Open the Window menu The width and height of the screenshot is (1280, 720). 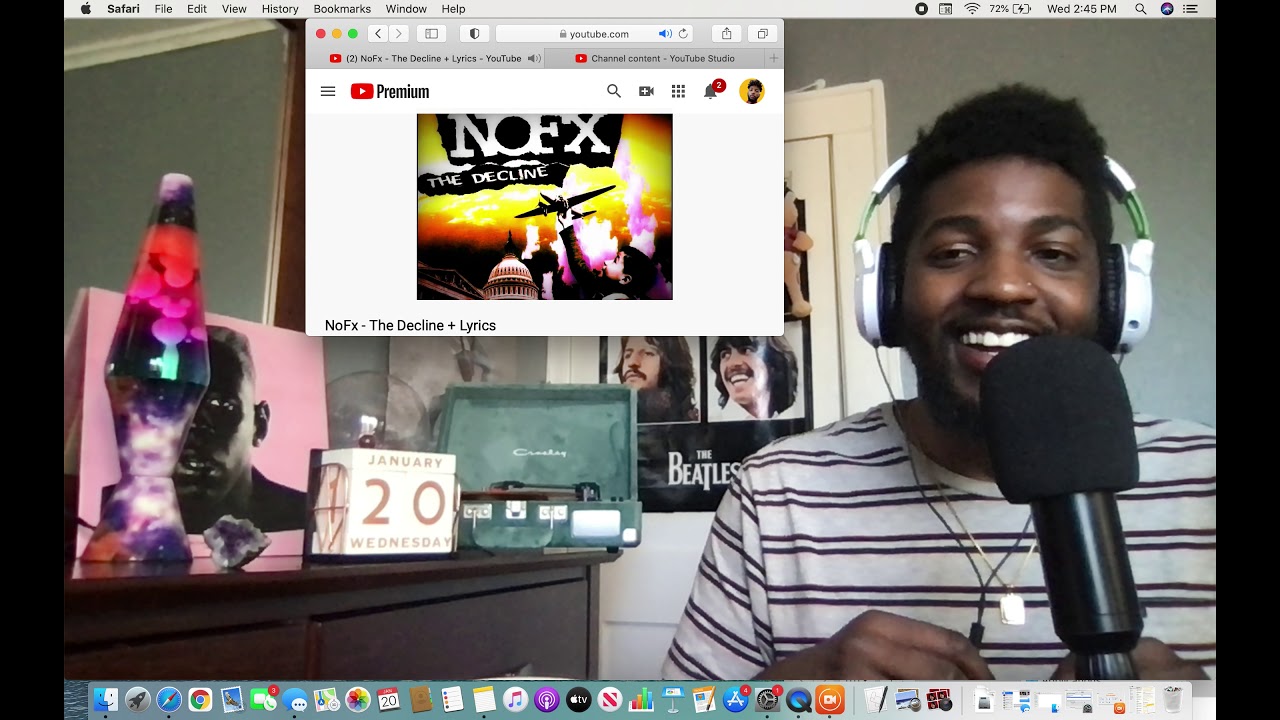[406, 9]
